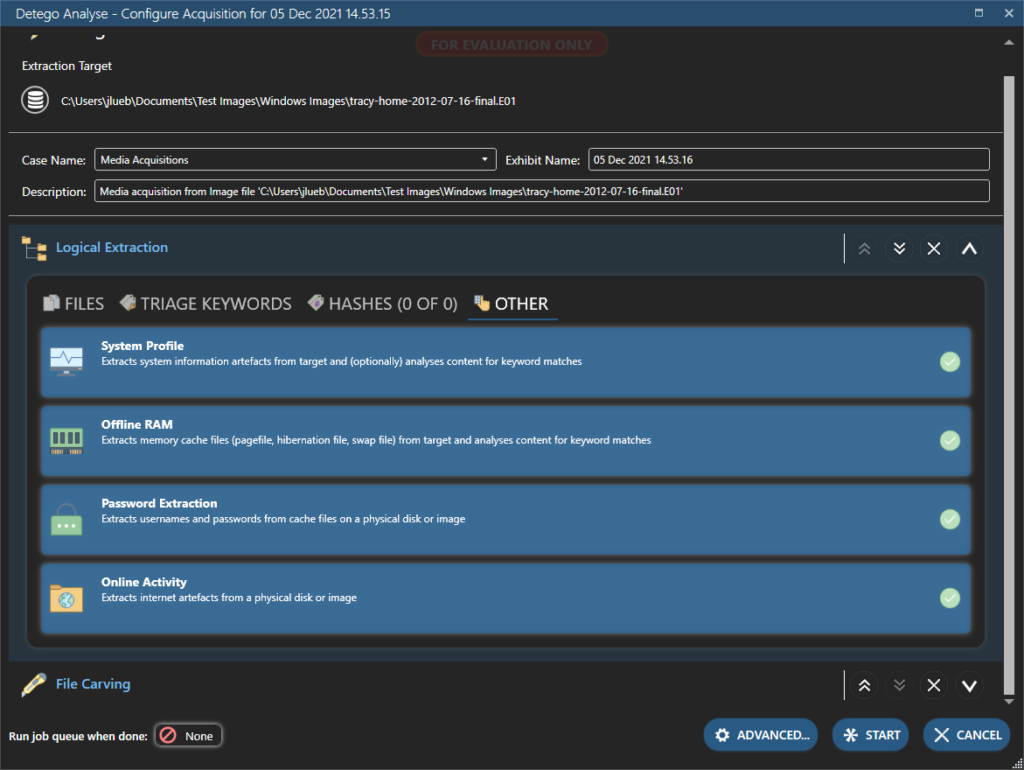Click the File Carving heading
The height and width of the screenshot is (770, 1024).
point(93,684)
